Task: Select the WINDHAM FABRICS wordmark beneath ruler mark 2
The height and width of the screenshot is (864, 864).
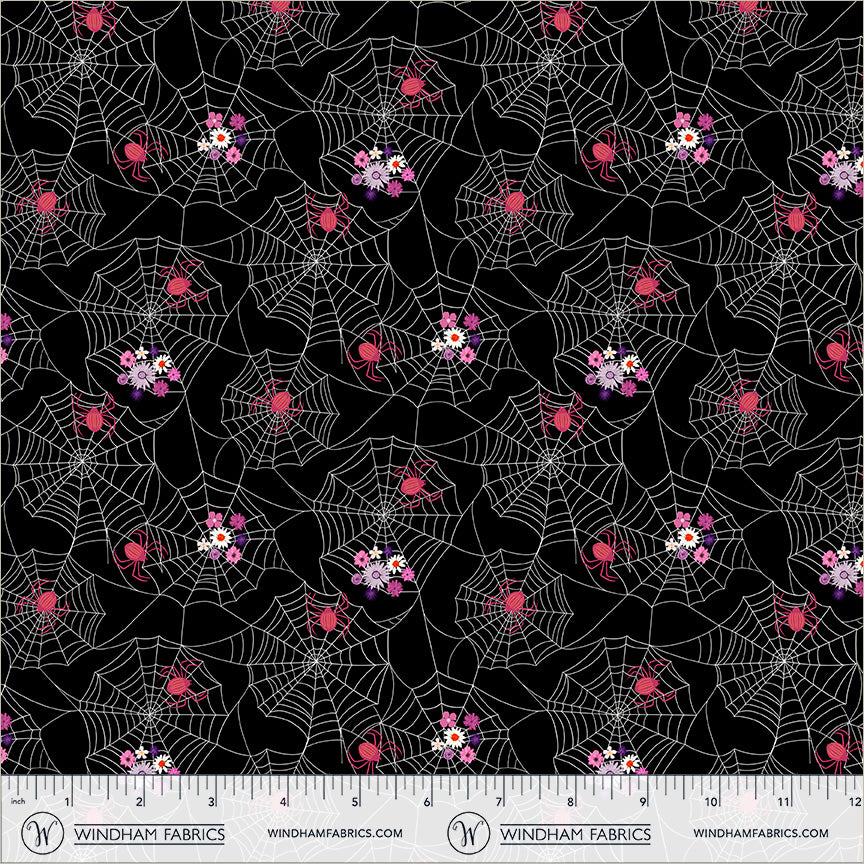Action: (149, 834)
